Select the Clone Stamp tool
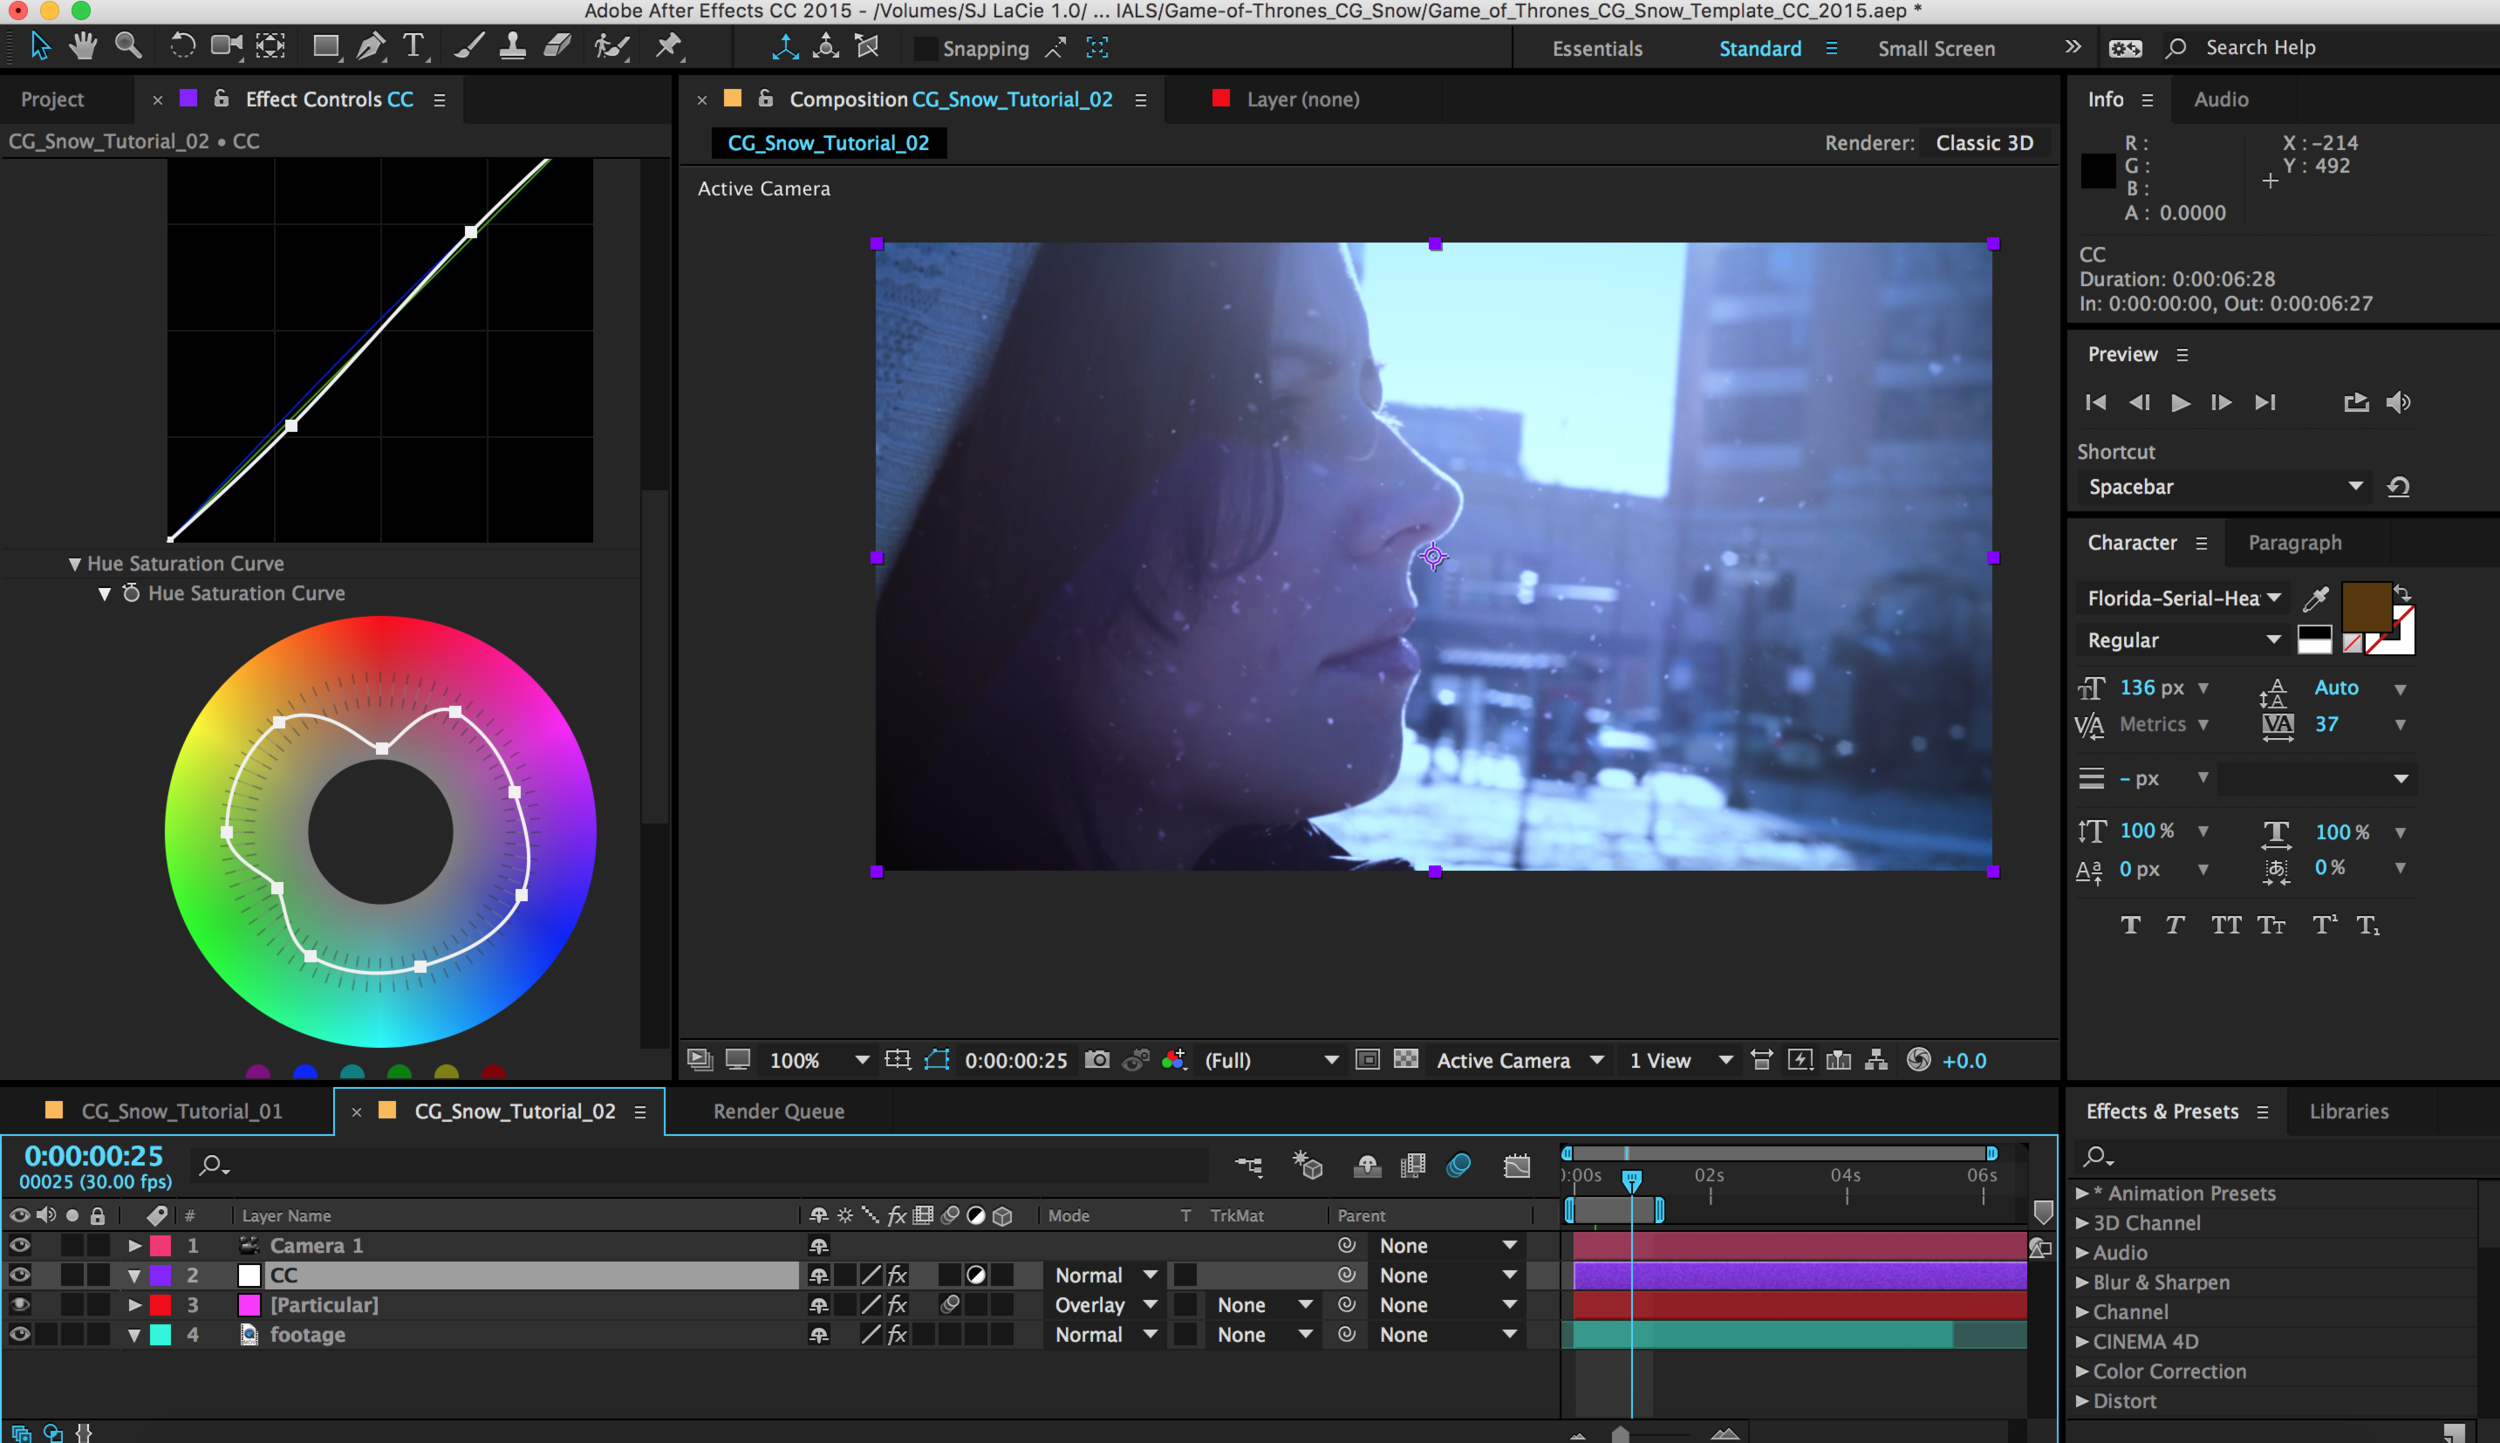 (512, 46)
